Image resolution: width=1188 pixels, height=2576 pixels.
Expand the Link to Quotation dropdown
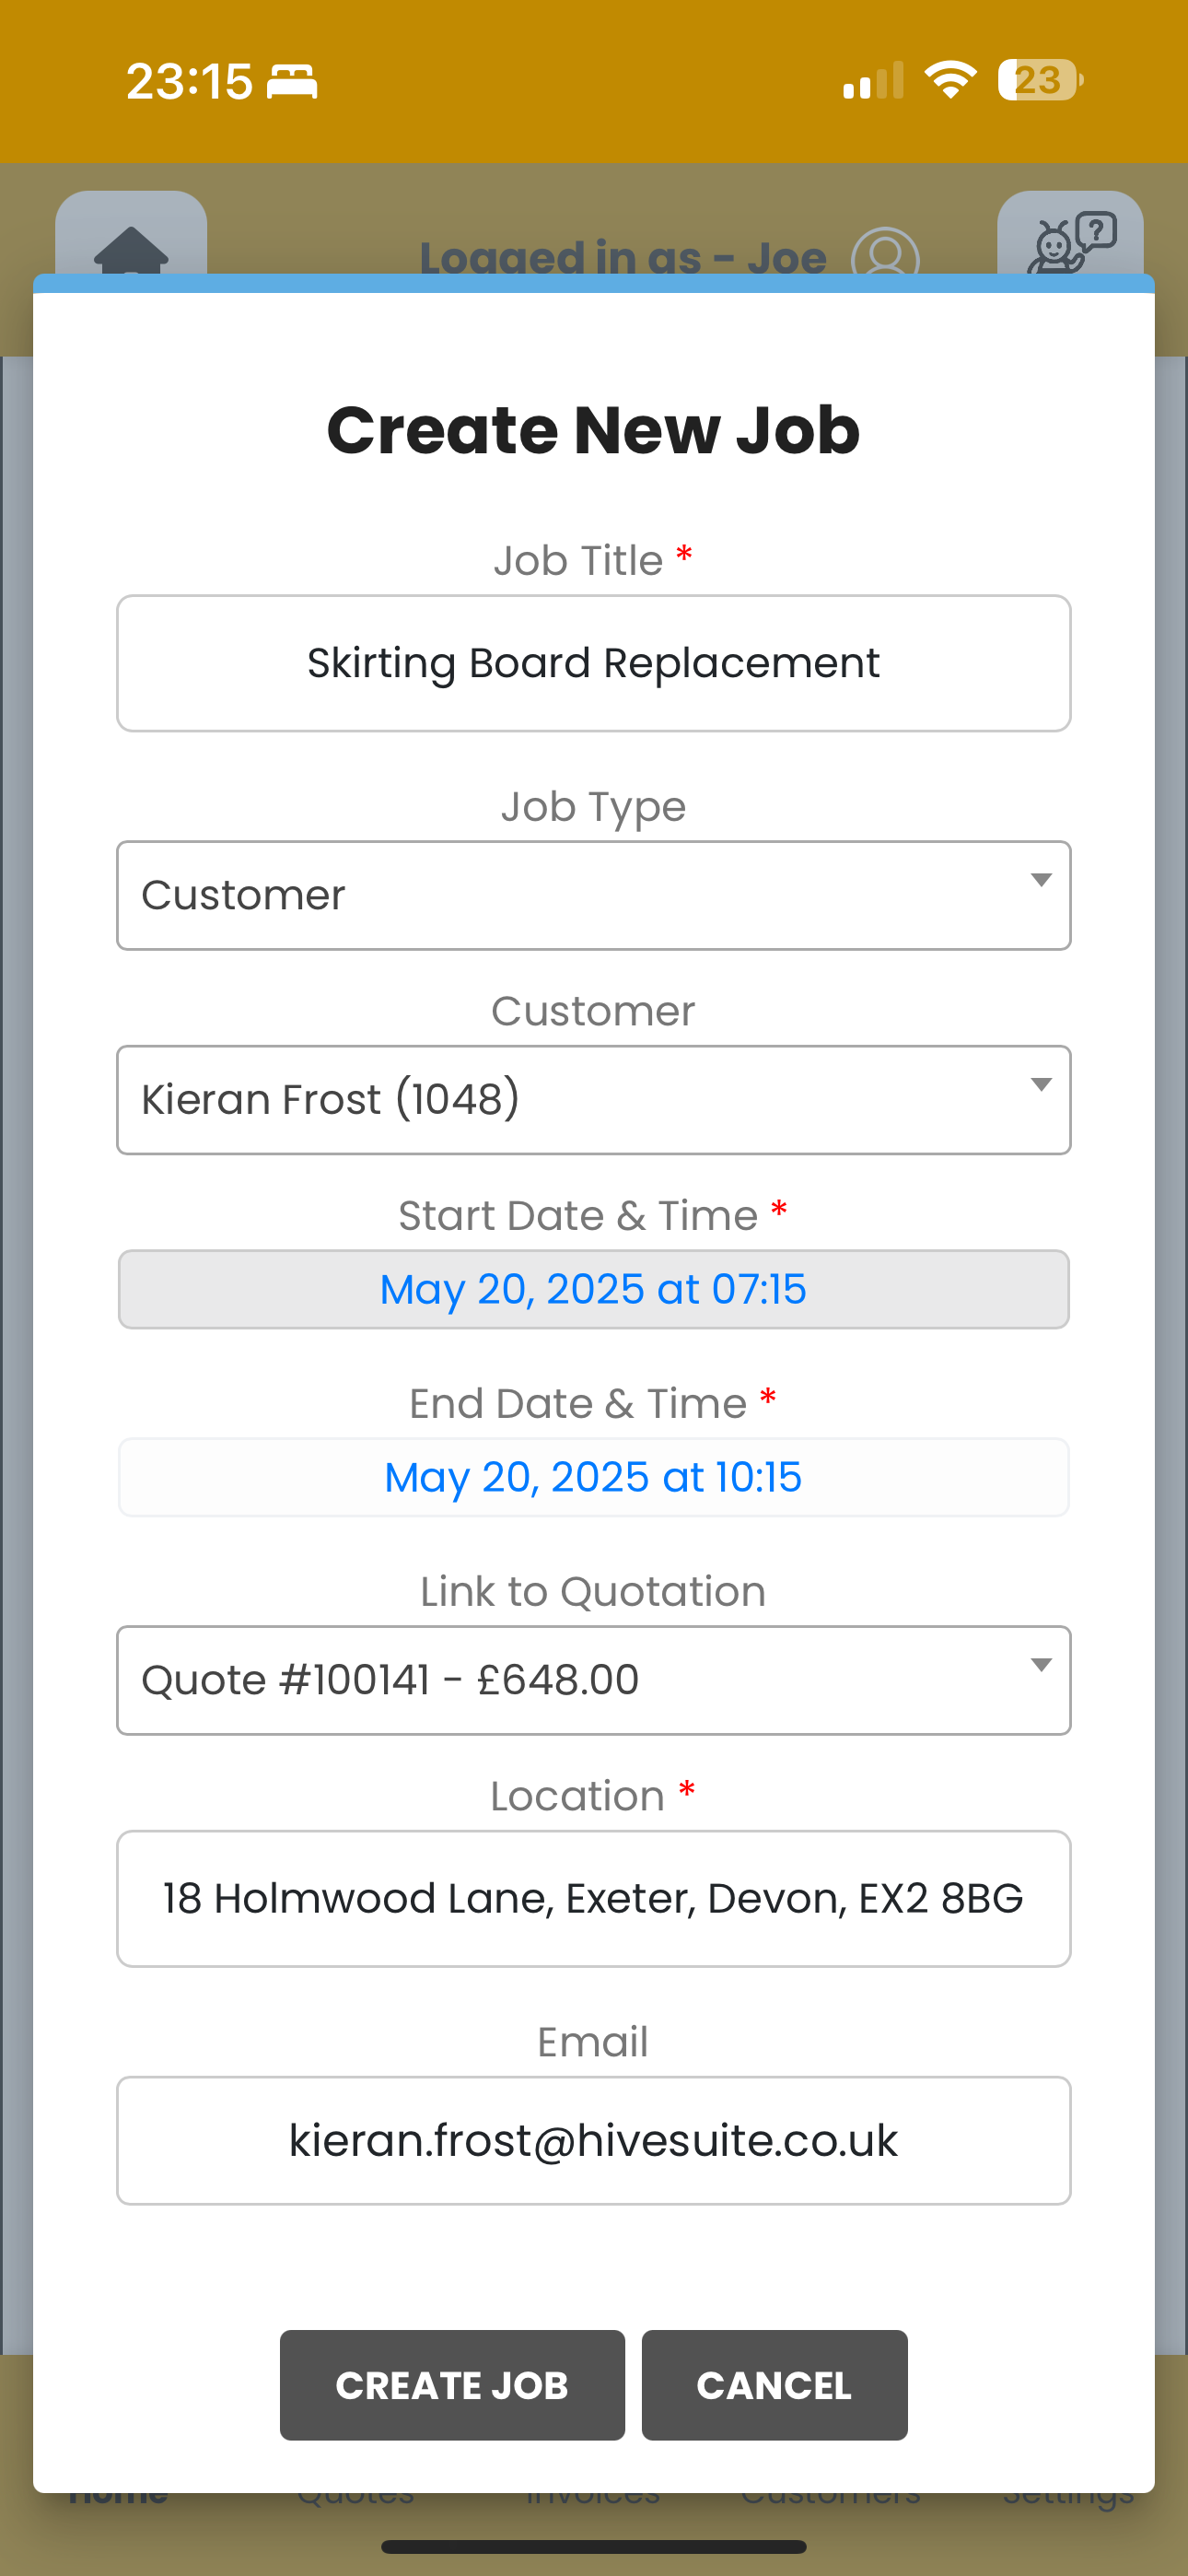[x=593, y=1680]
